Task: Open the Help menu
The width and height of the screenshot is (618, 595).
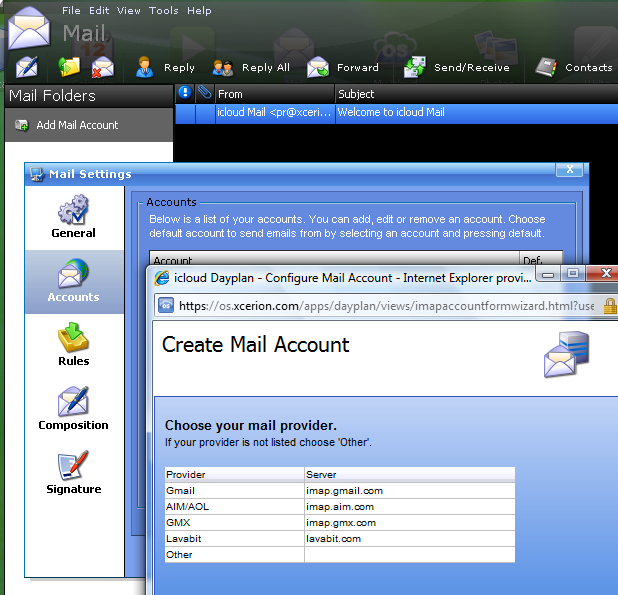Action: 199,11
